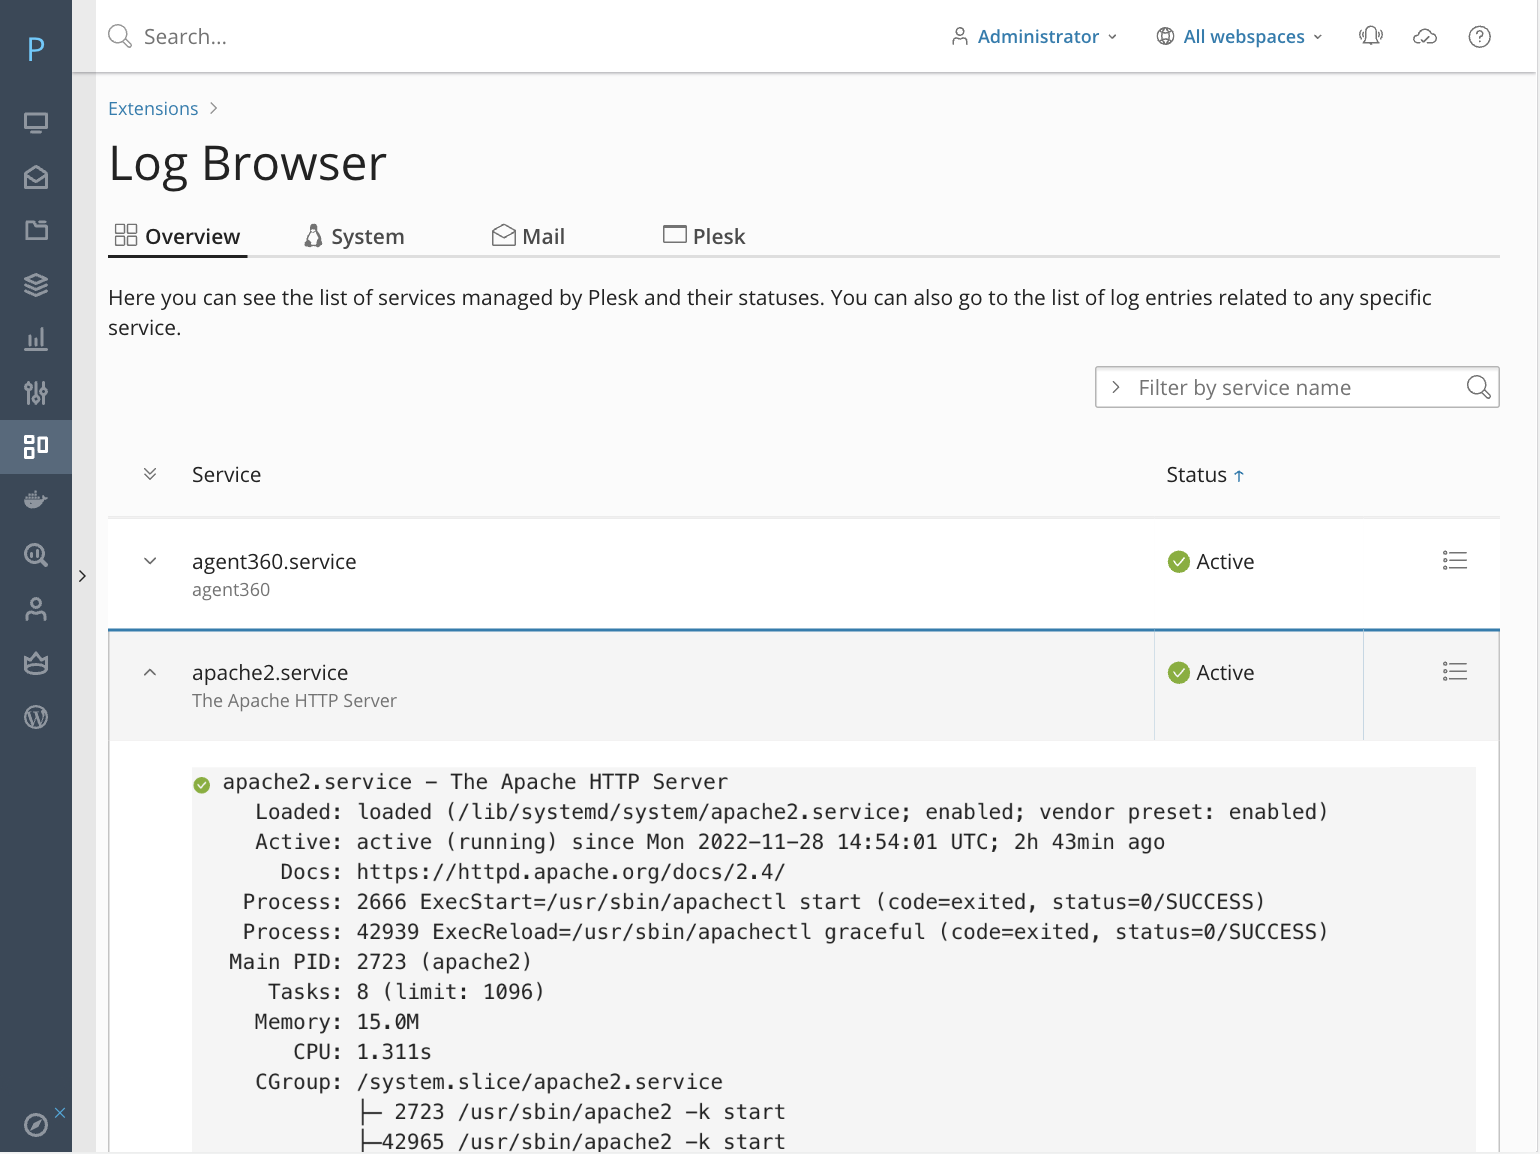
Task: Click the notifications bell icon
Action: (x=1370, y=37)
